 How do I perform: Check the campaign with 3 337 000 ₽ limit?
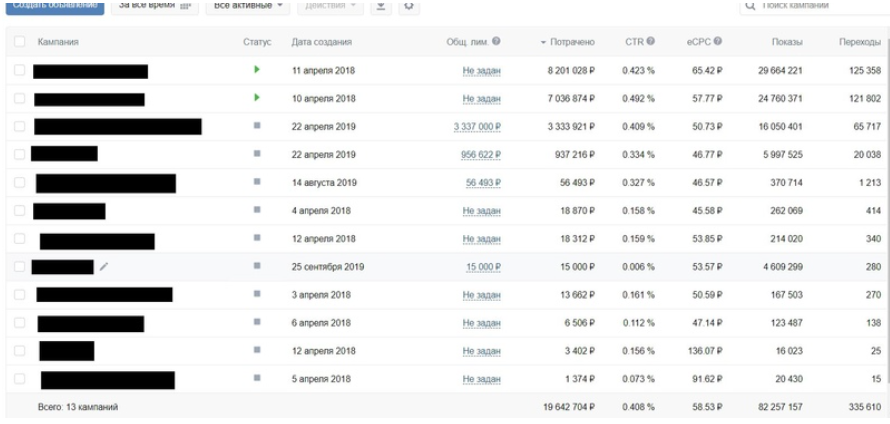tap(20, 126)
